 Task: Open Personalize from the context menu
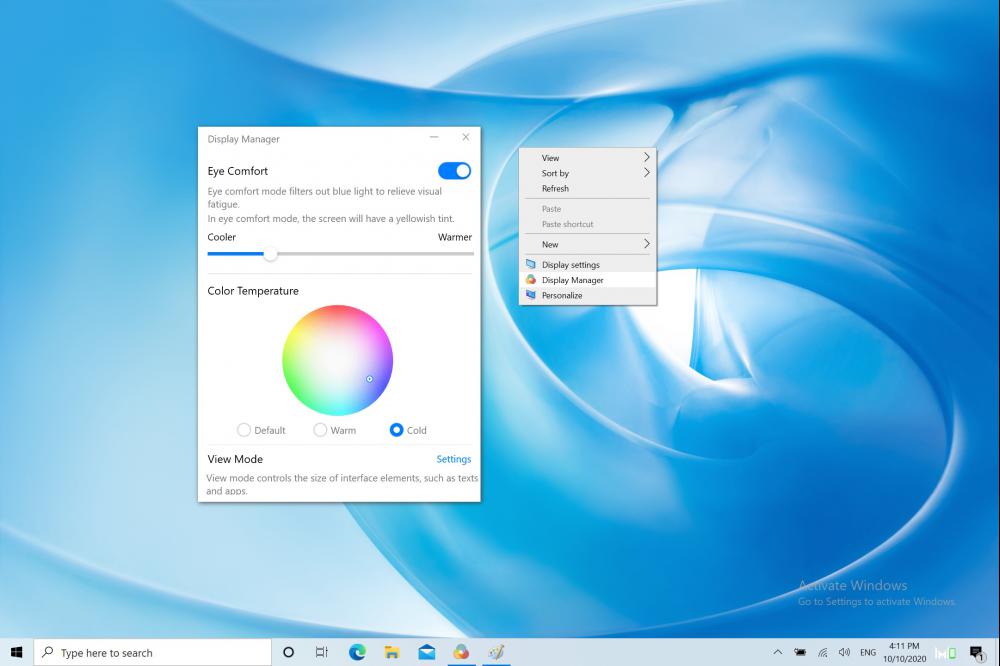tap(587, 295)
